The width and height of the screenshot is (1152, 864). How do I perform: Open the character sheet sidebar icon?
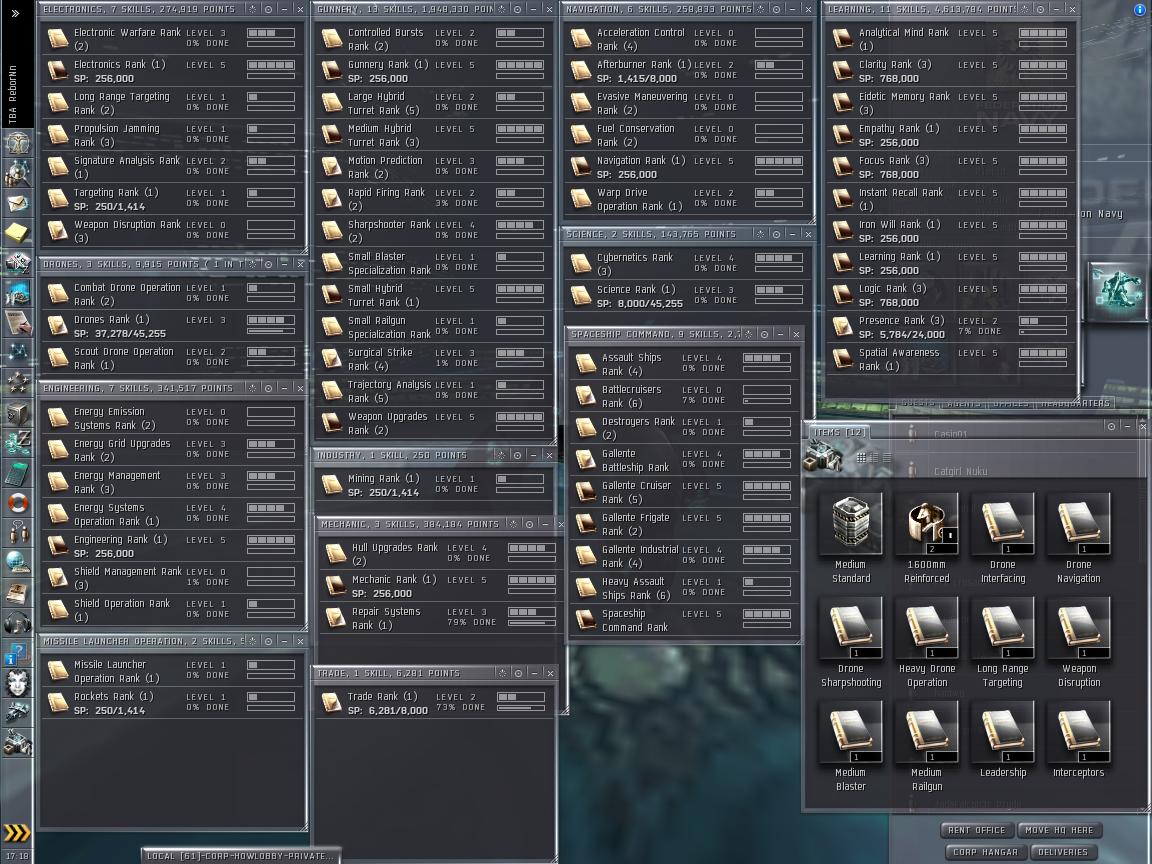tap(17, 142)
